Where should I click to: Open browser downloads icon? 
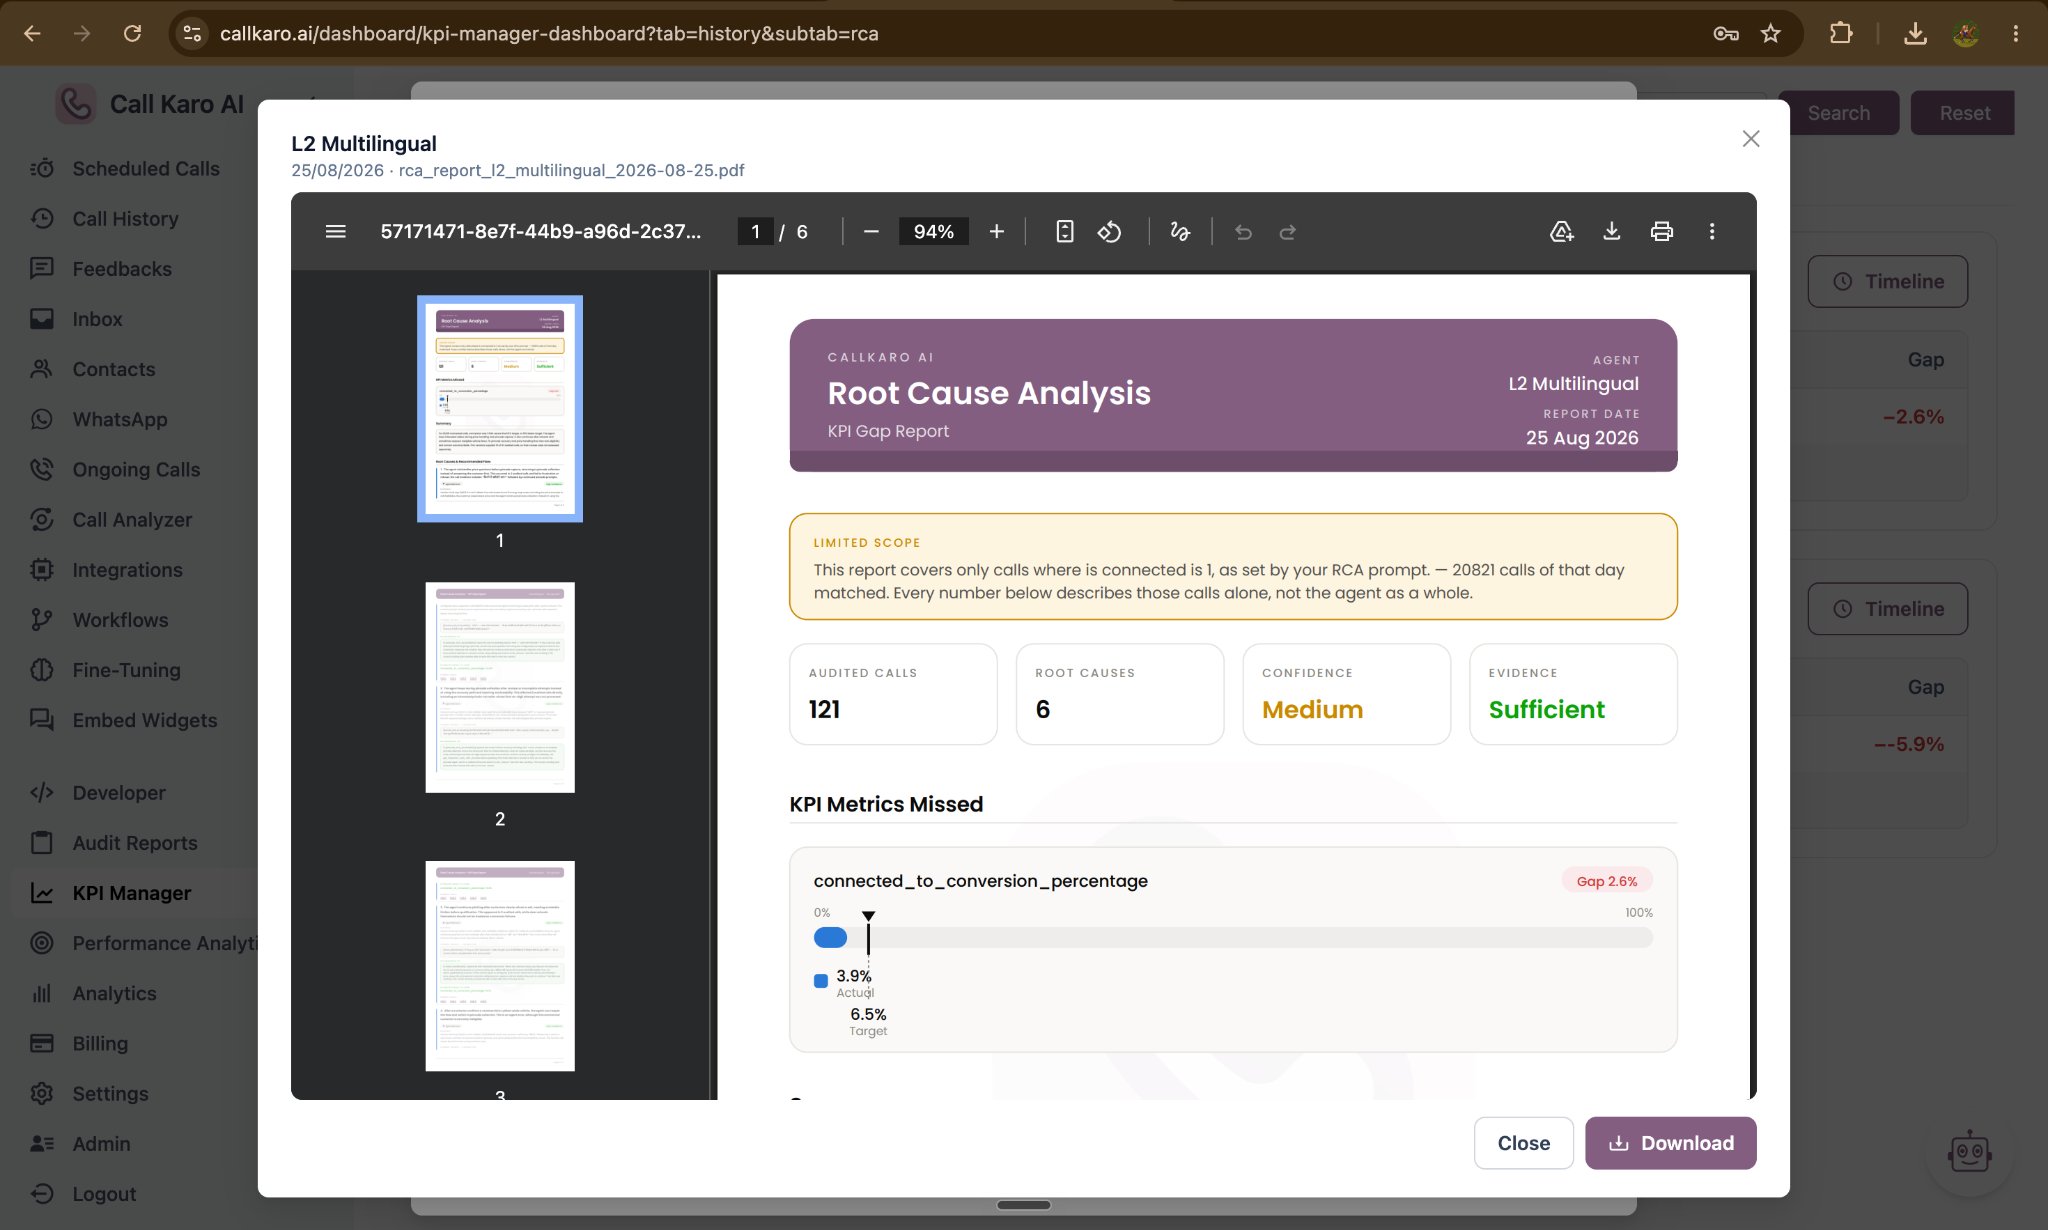tap(1915, 33)
